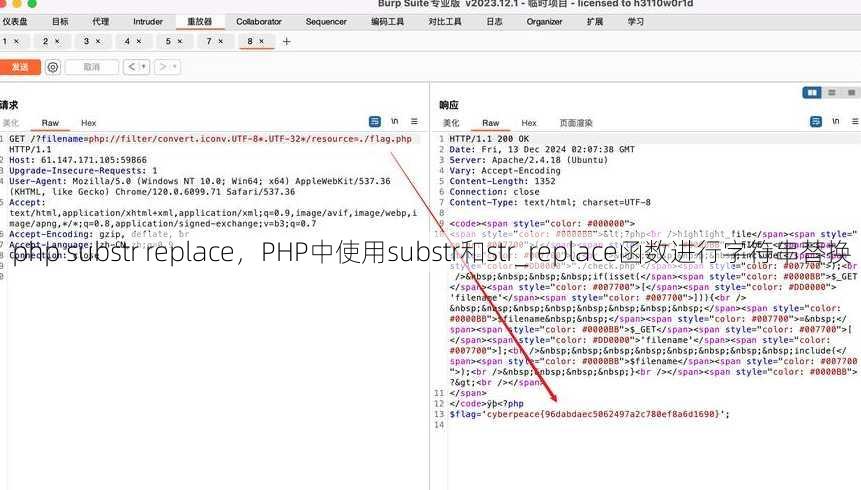
Task: Open history dropdown beside forward arrow
Action: [x=175, y=67]
